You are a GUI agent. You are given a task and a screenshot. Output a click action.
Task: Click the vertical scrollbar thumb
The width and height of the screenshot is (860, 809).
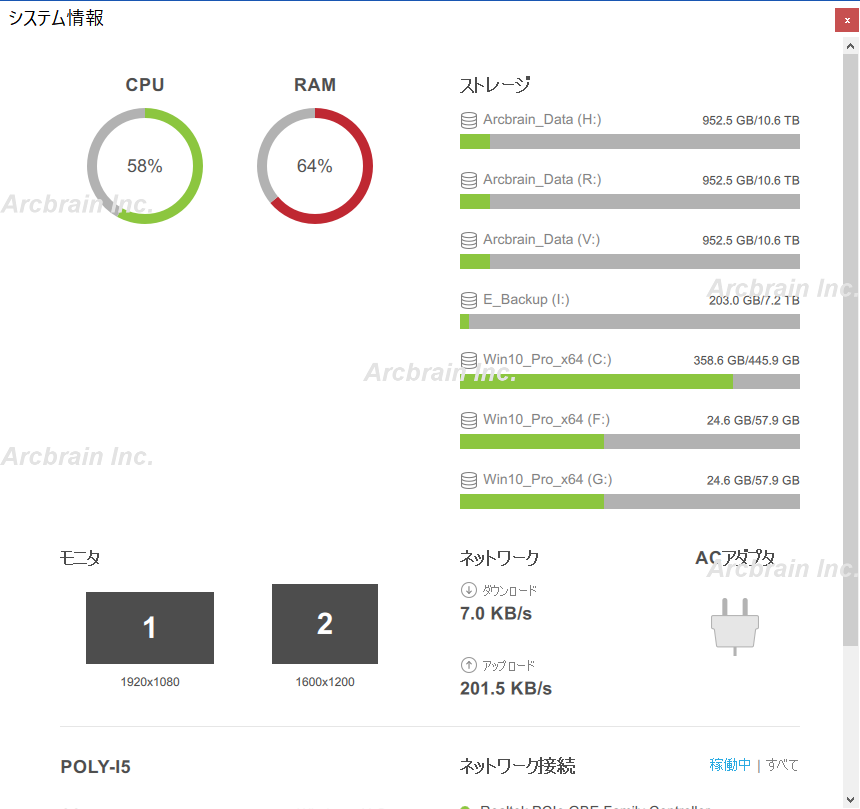point(851,350)
